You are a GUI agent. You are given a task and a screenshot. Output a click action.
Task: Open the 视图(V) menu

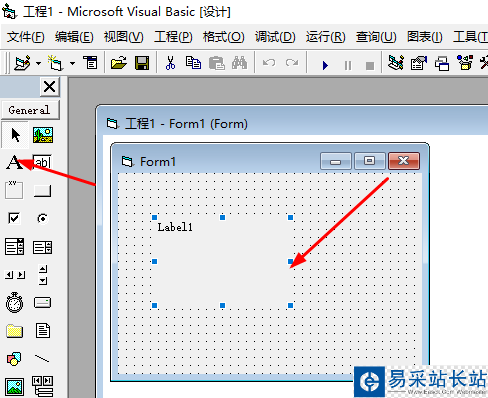(x=124, y=37)
